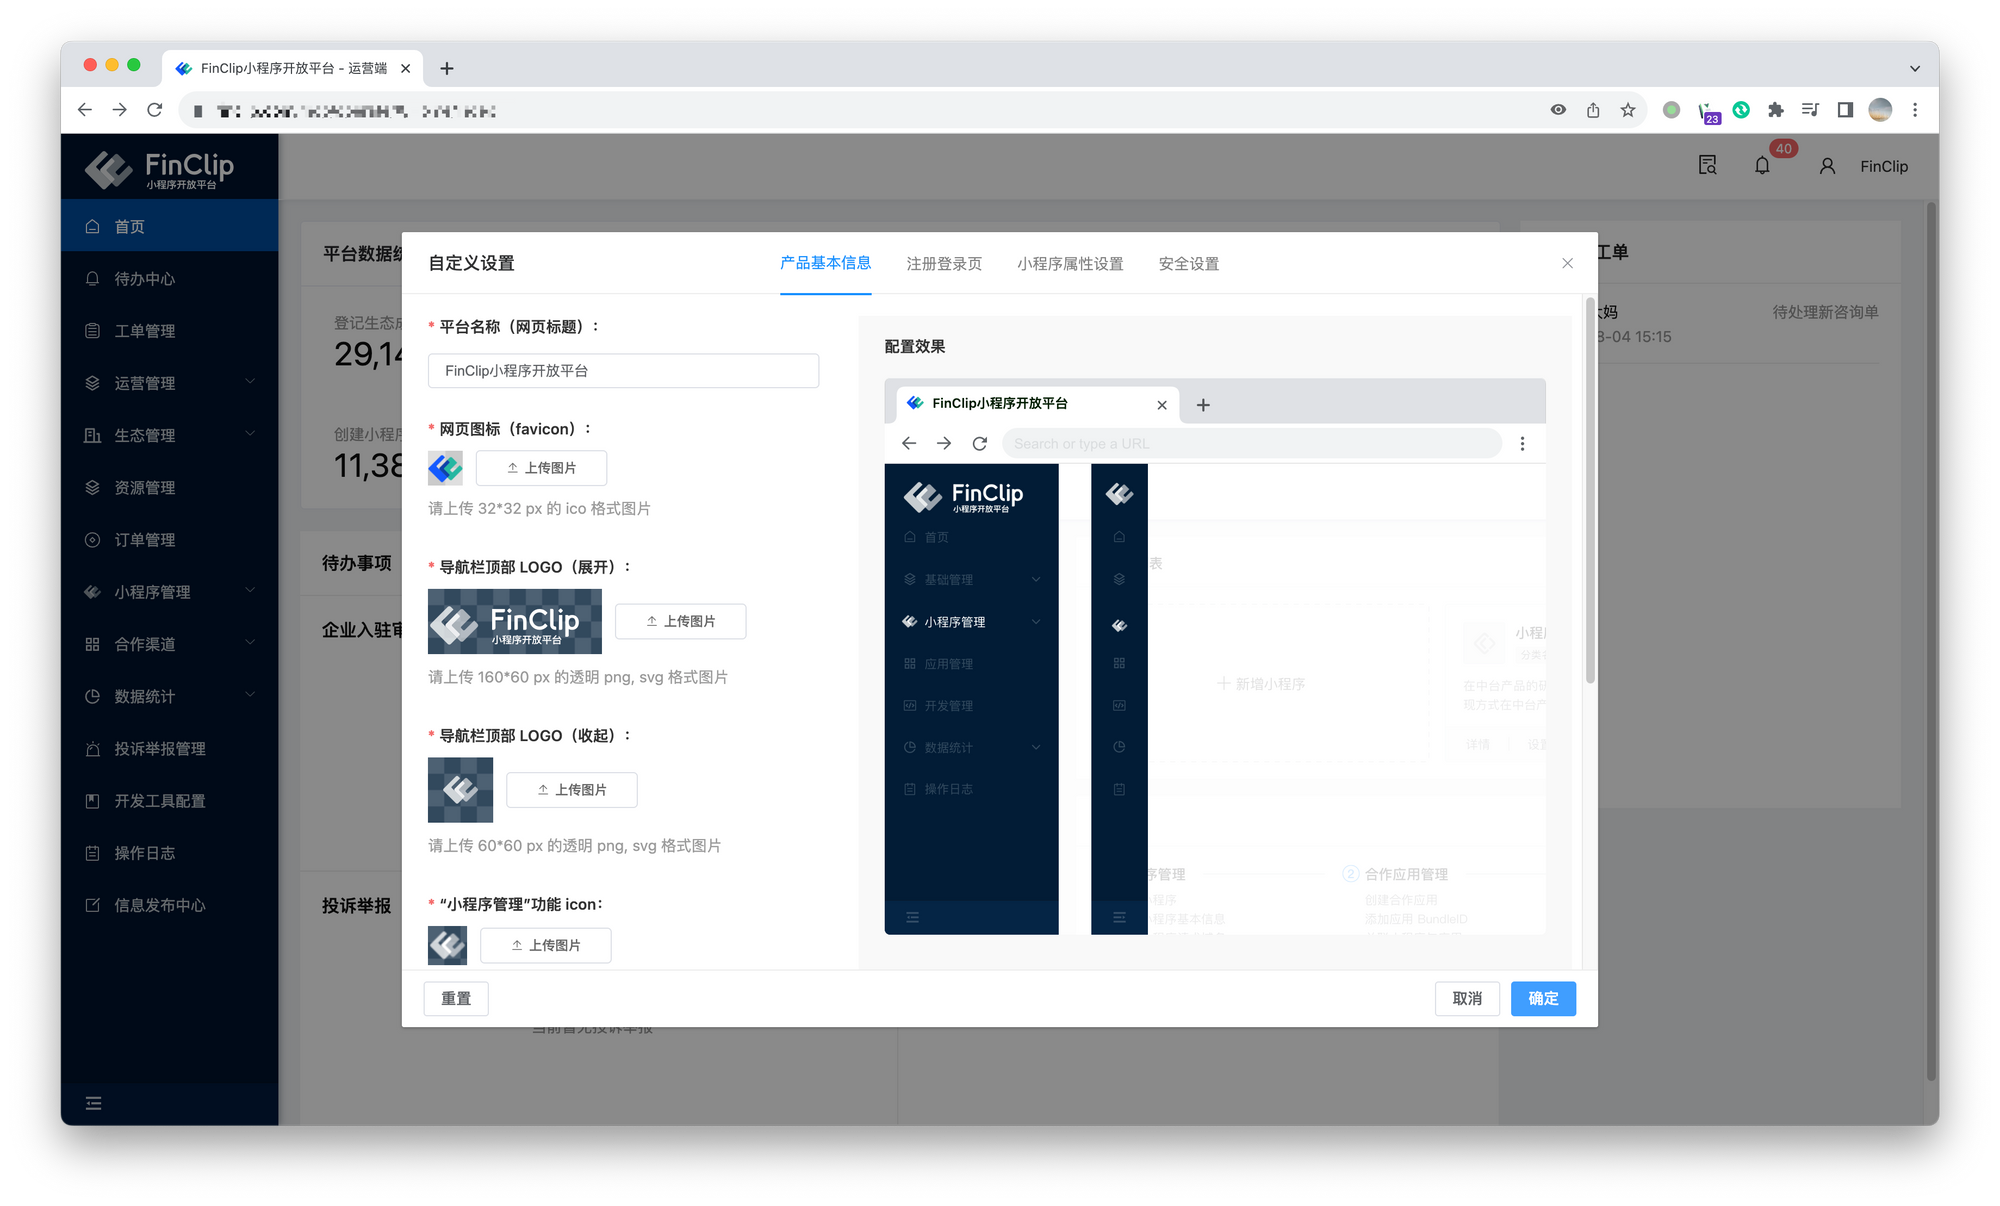Click 上传图片 for the favicon
The height and width of the screenshot is (1206, 2000).
541,468
